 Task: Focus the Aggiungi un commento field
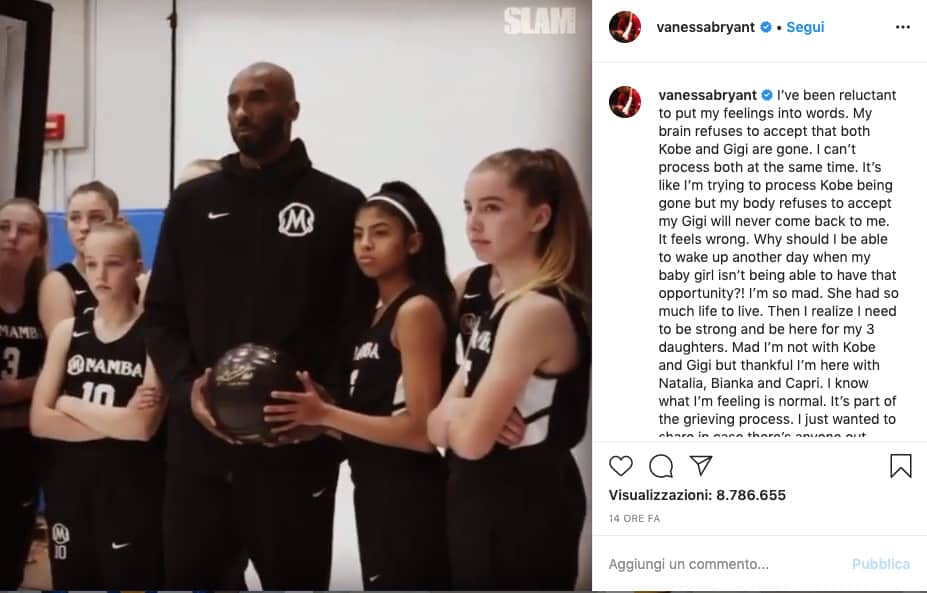tap(727, 564)
